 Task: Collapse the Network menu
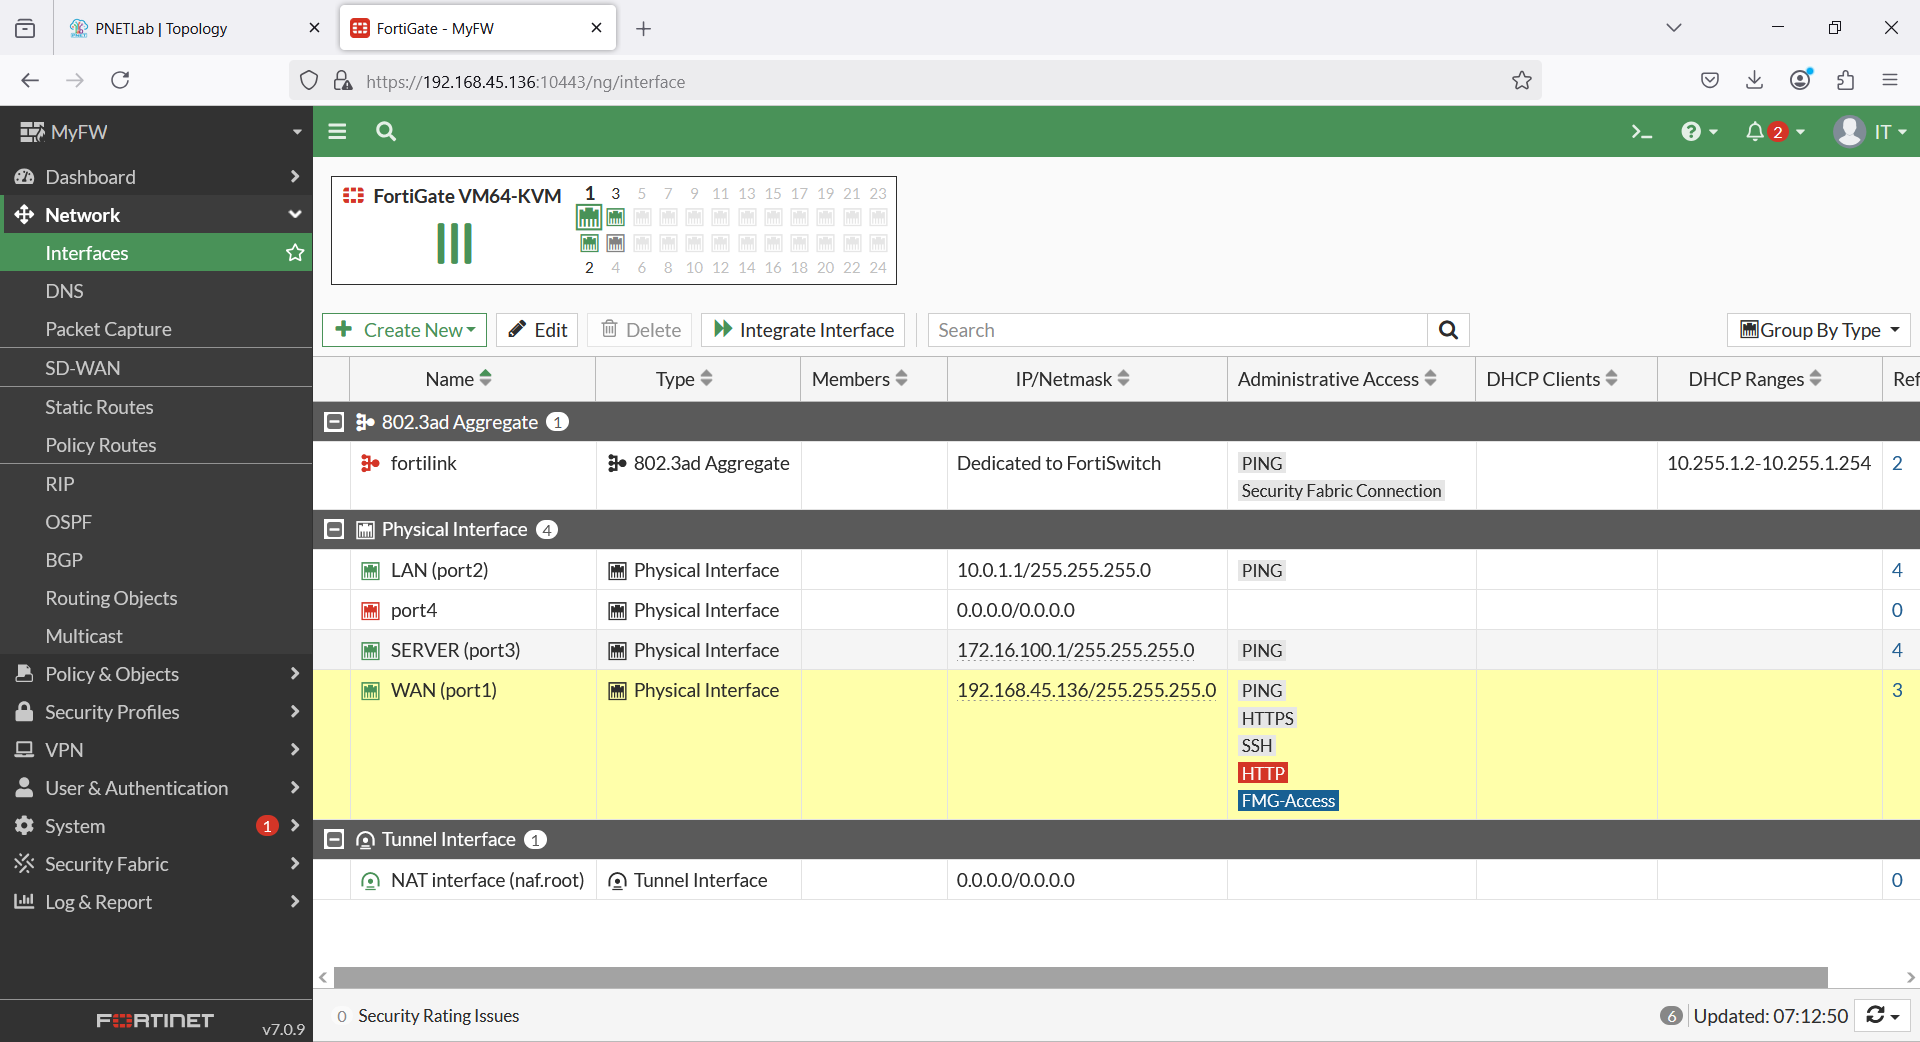pos(156,215)
